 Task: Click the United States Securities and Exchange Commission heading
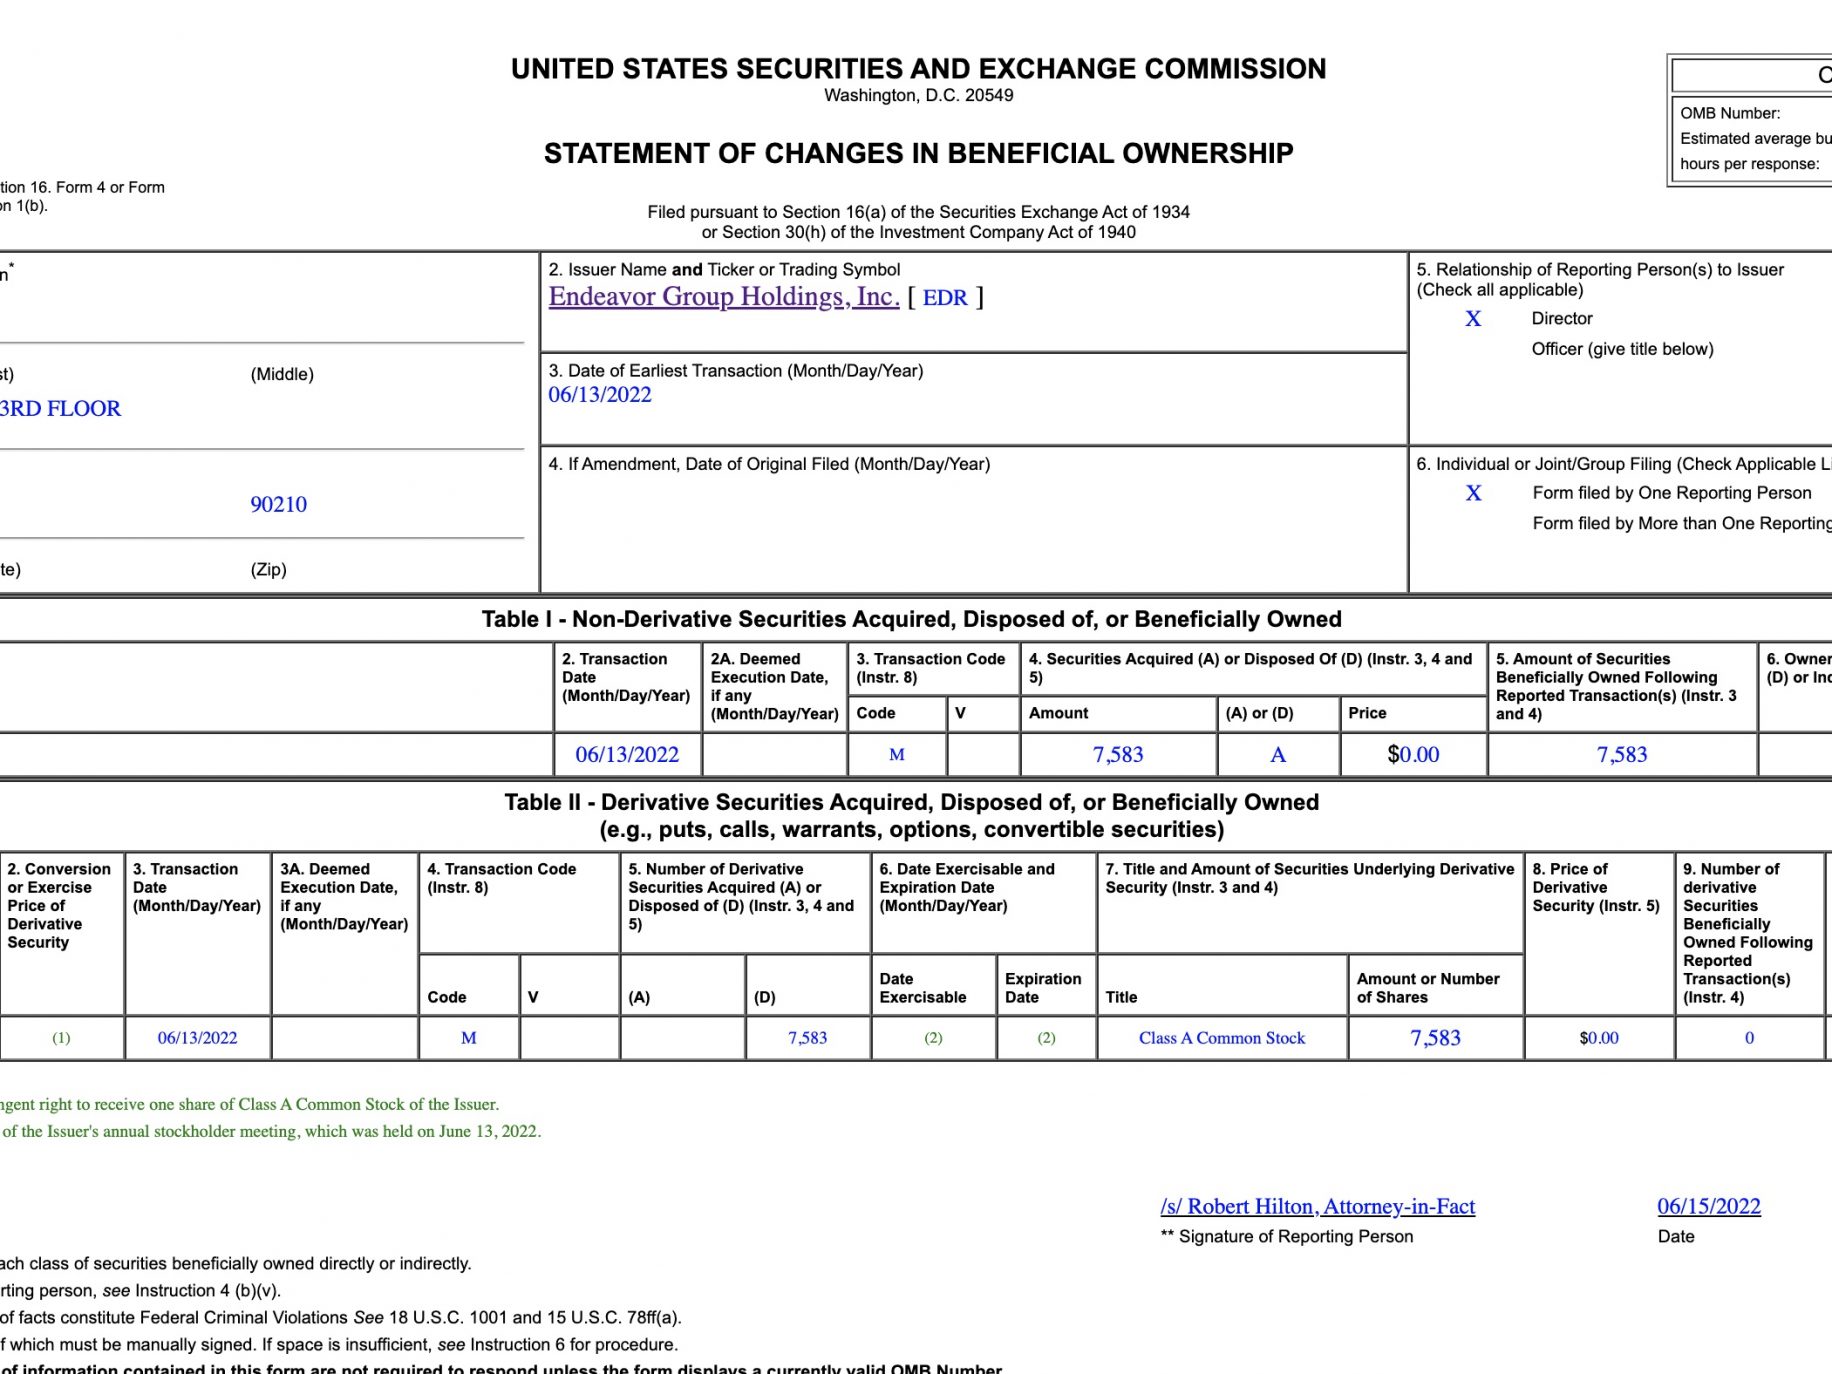[918, 69]
